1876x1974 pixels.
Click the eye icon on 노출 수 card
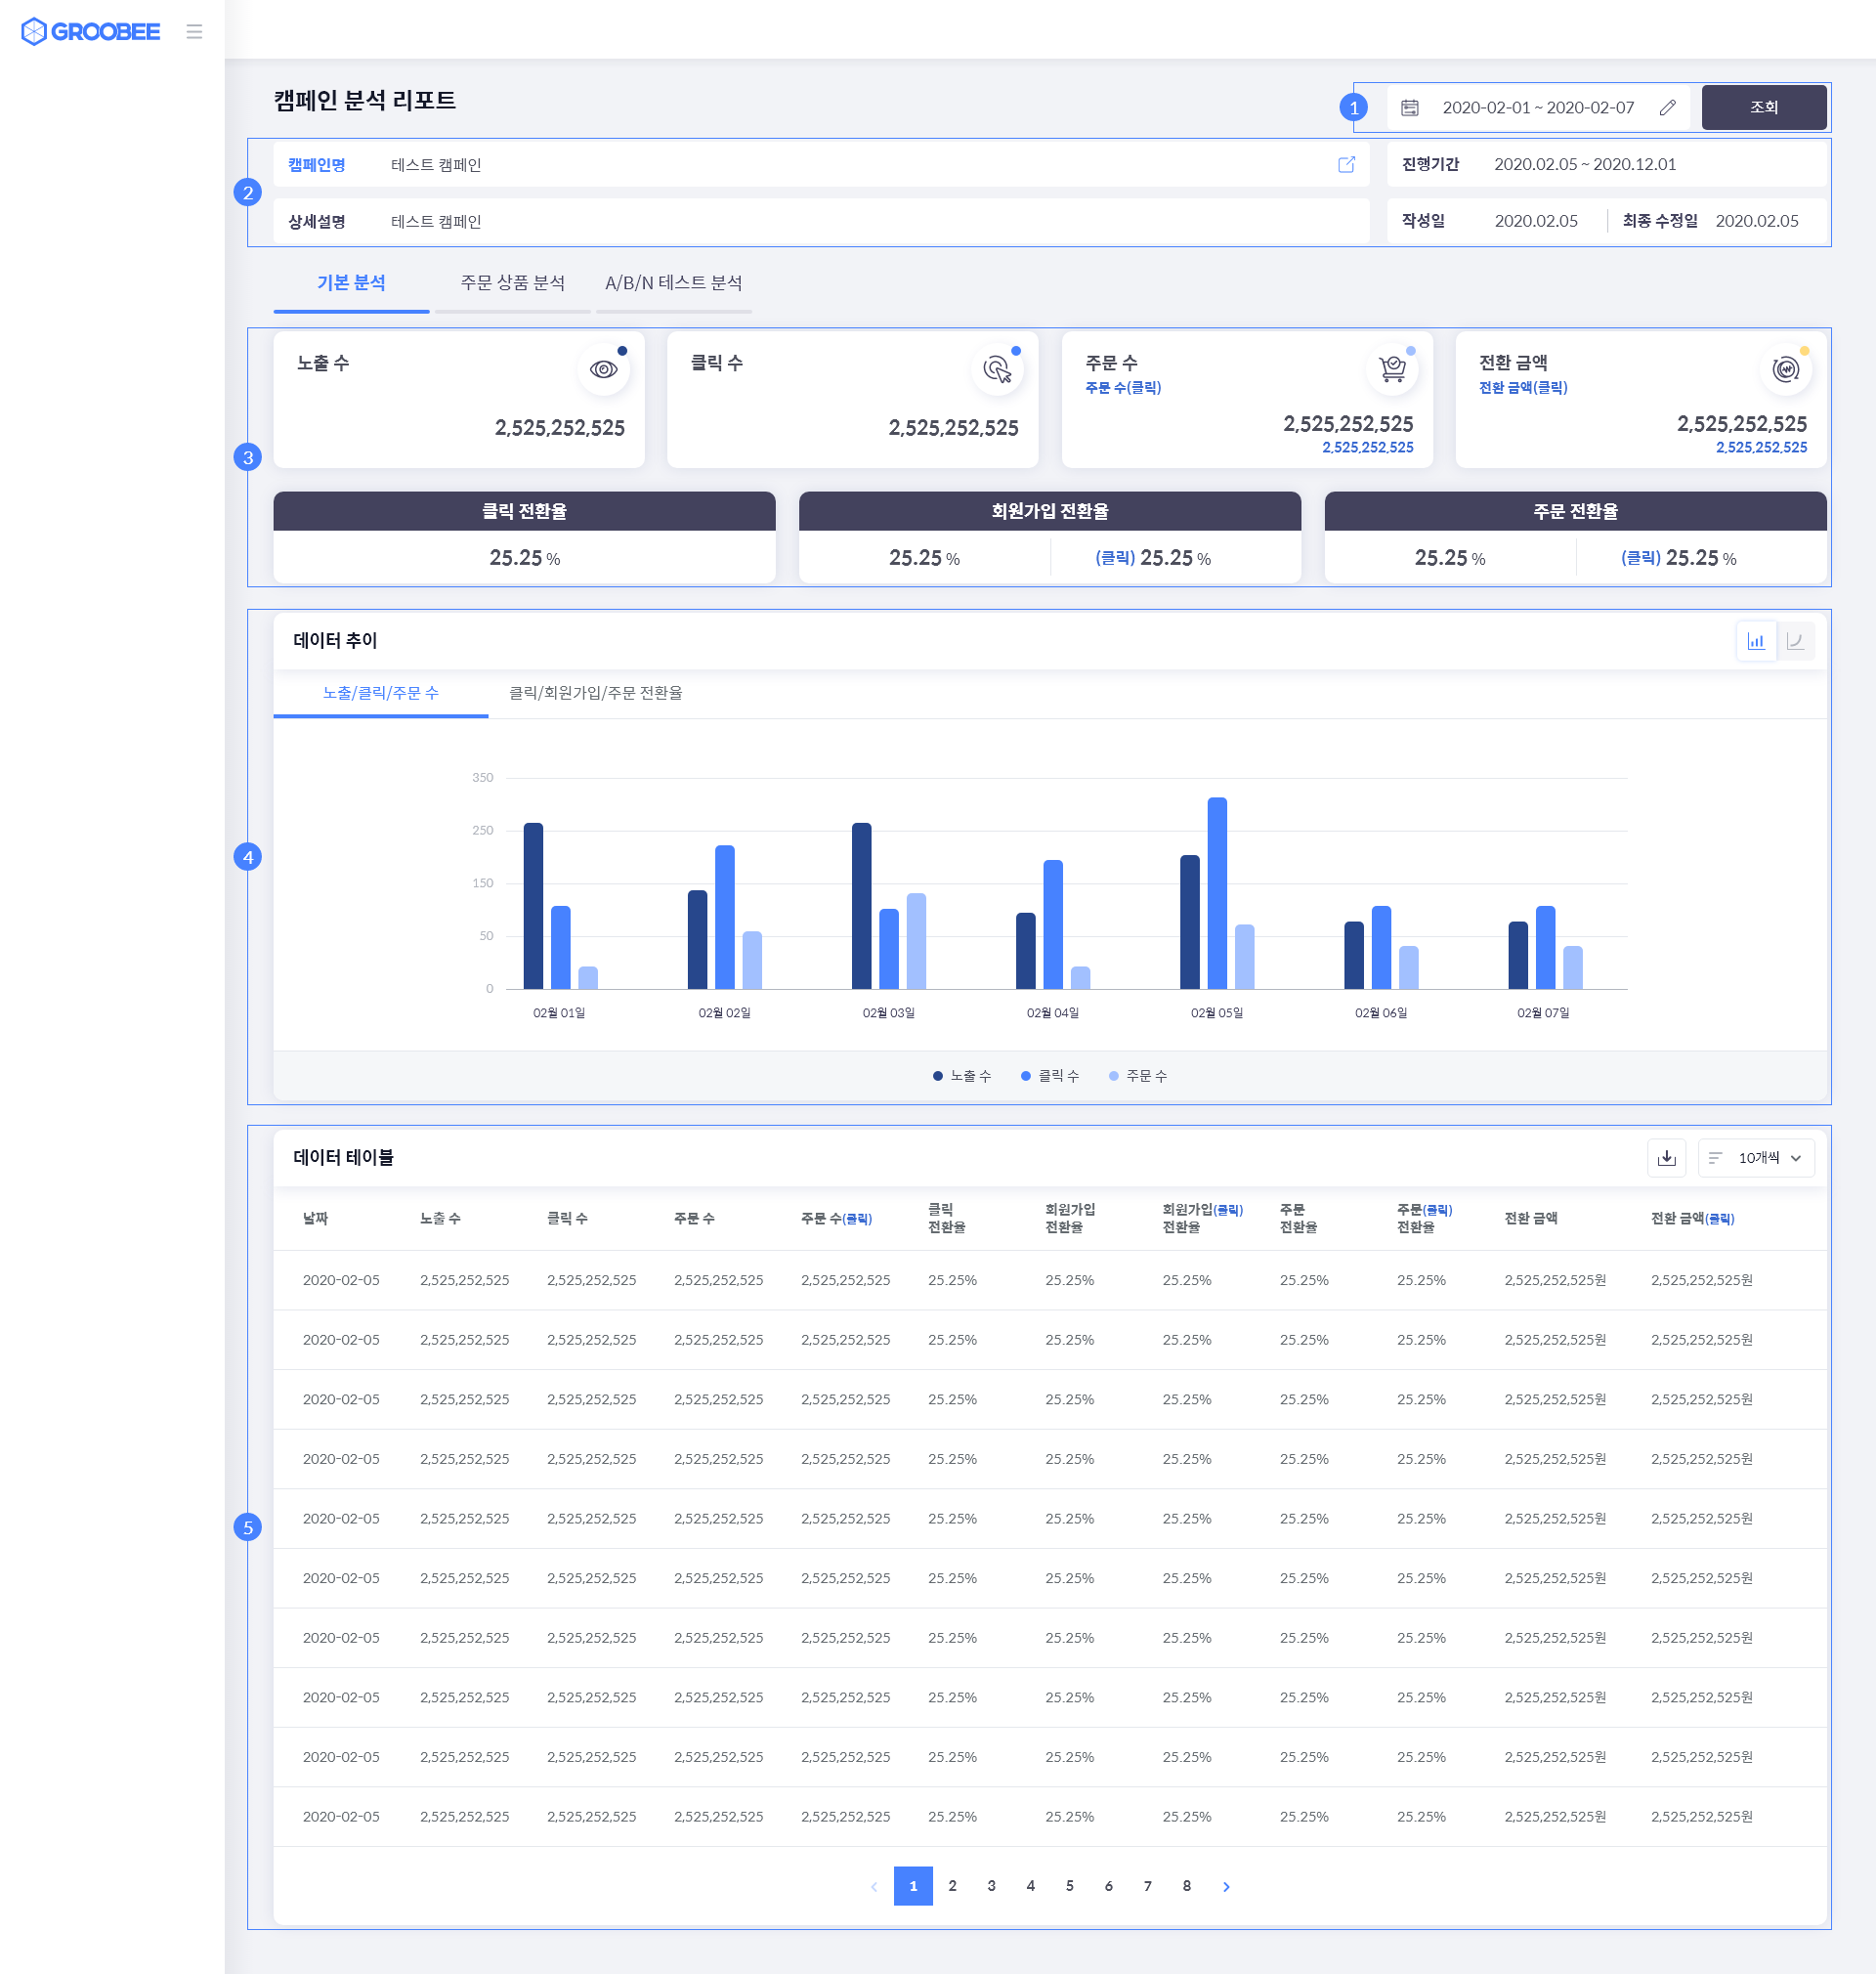tap(603, 369)
